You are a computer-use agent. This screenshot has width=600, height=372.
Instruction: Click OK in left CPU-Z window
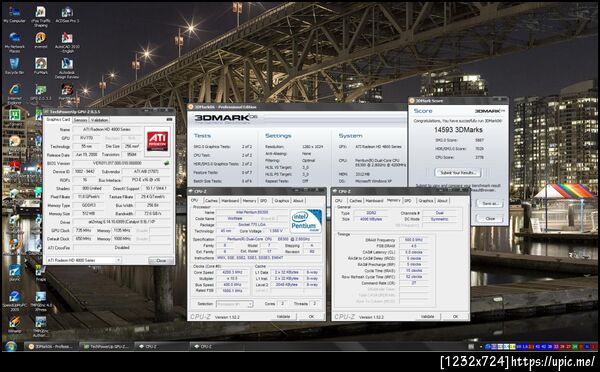click(311, 317)
